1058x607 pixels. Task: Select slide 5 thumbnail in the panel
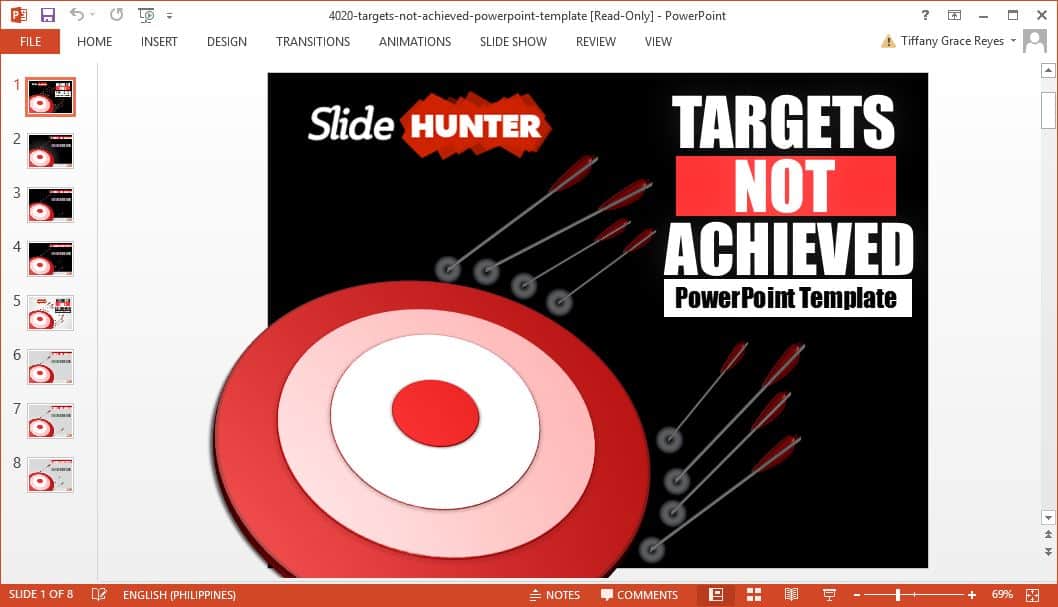coord(49,312)
